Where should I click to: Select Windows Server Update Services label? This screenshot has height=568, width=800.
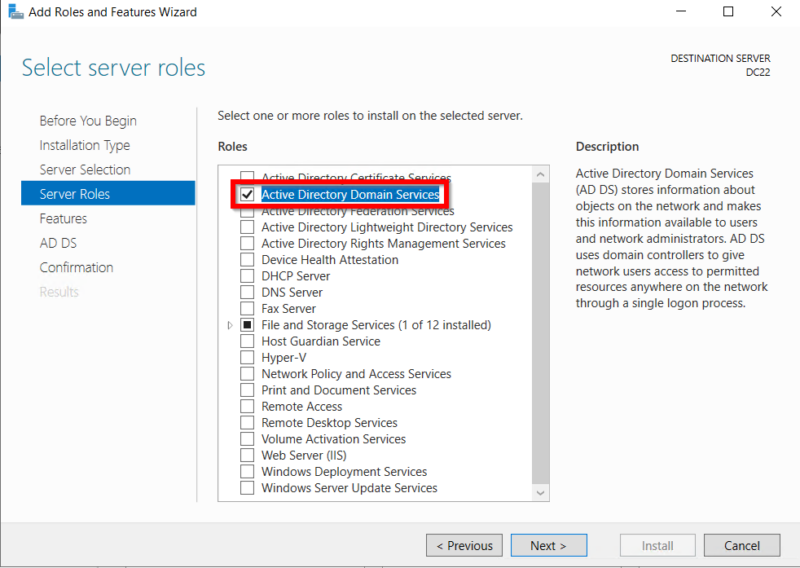click(349, 488)
